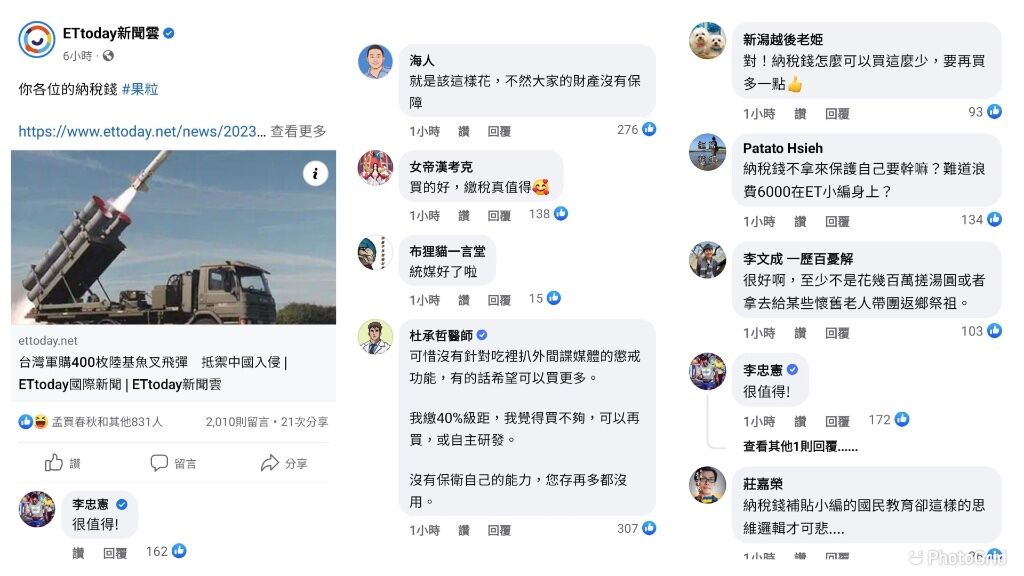1024x576 pixels.
Task: Click the like icon next to 276
Action: click(649, 129)
